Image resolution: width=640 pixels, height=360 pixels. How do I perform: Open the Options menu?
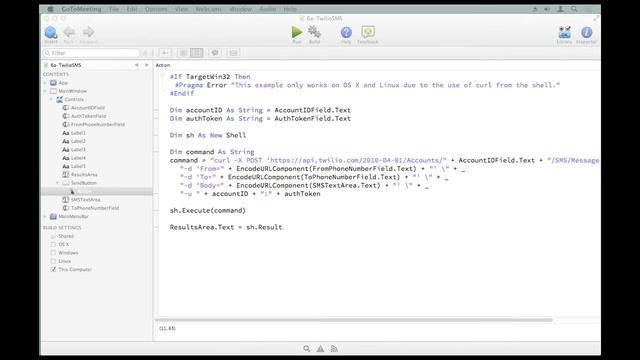click(156, 9)
